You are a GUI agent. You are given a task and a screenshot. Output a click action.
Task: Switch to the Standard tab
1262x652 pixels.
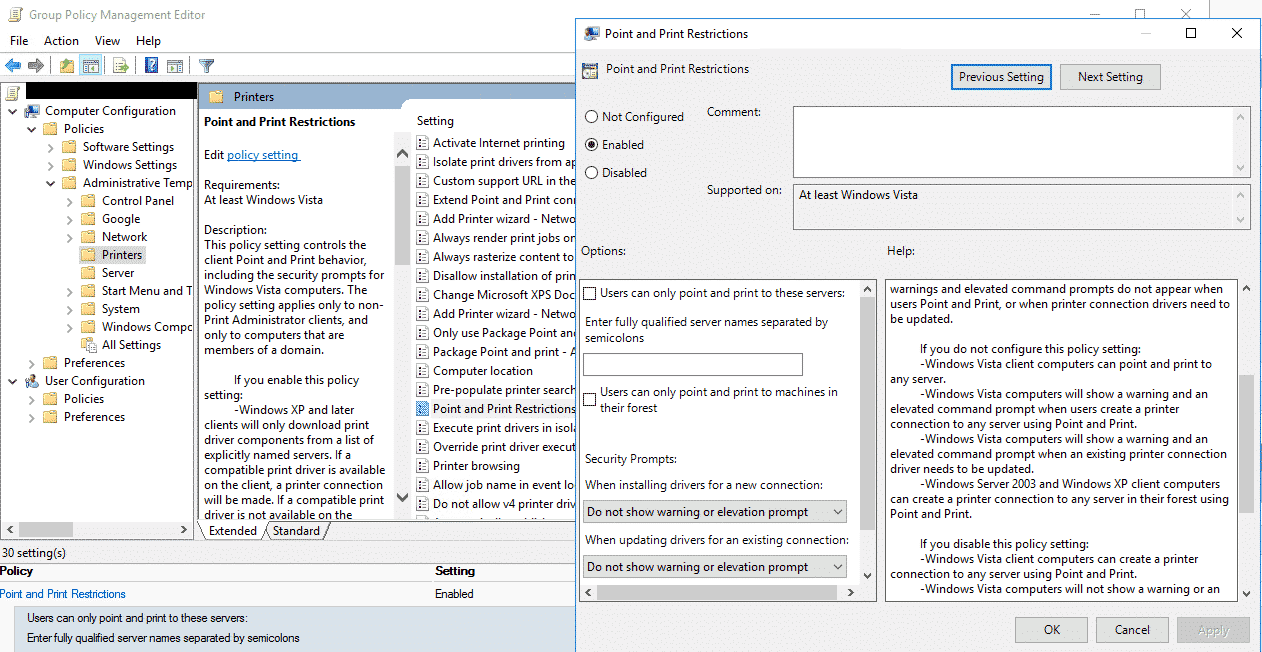(x=297, y=531)
